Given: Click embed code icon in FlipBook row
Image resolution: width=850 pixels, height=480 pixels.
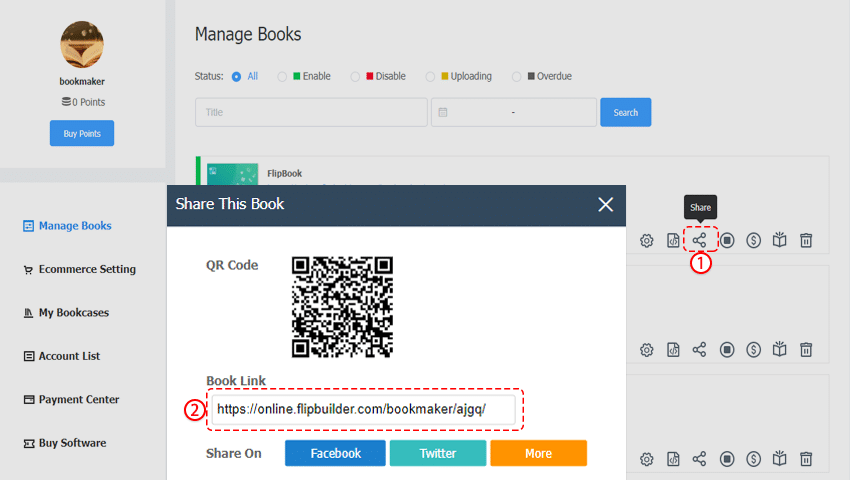Looking at the screenshot, I should [x=673, y=240].
